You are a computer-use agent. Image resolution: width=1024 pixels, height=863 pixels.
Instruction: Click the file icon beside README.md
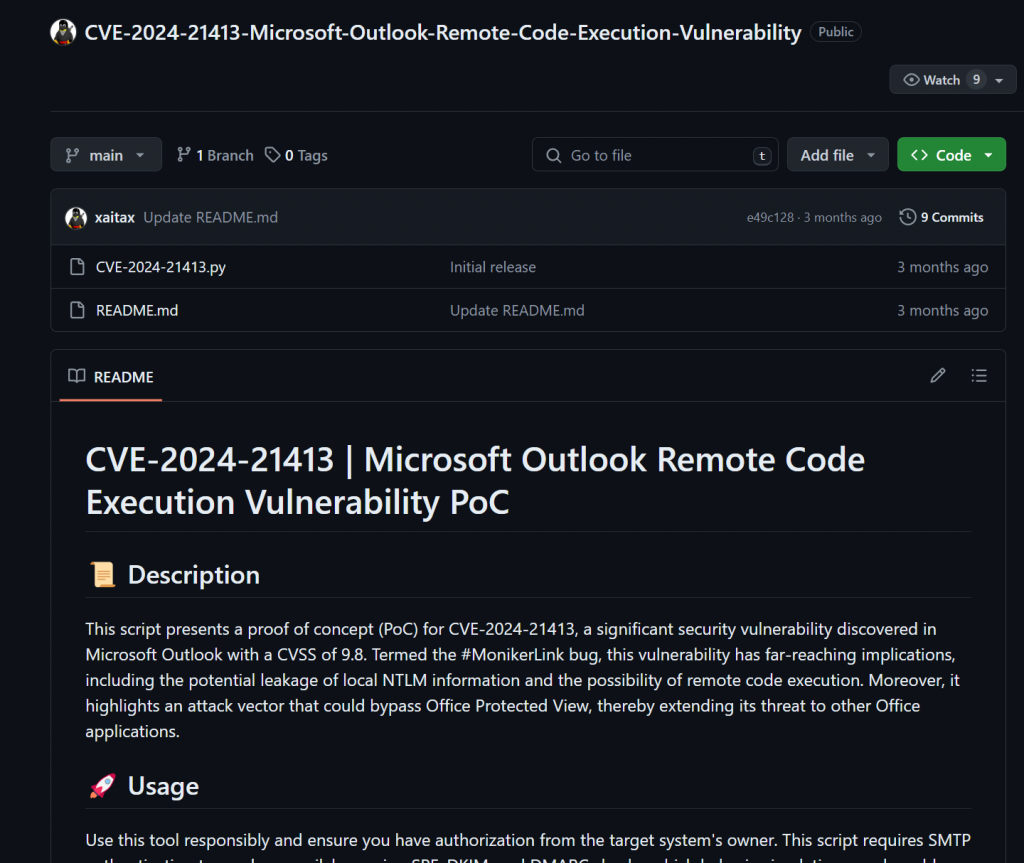[77, 310]
